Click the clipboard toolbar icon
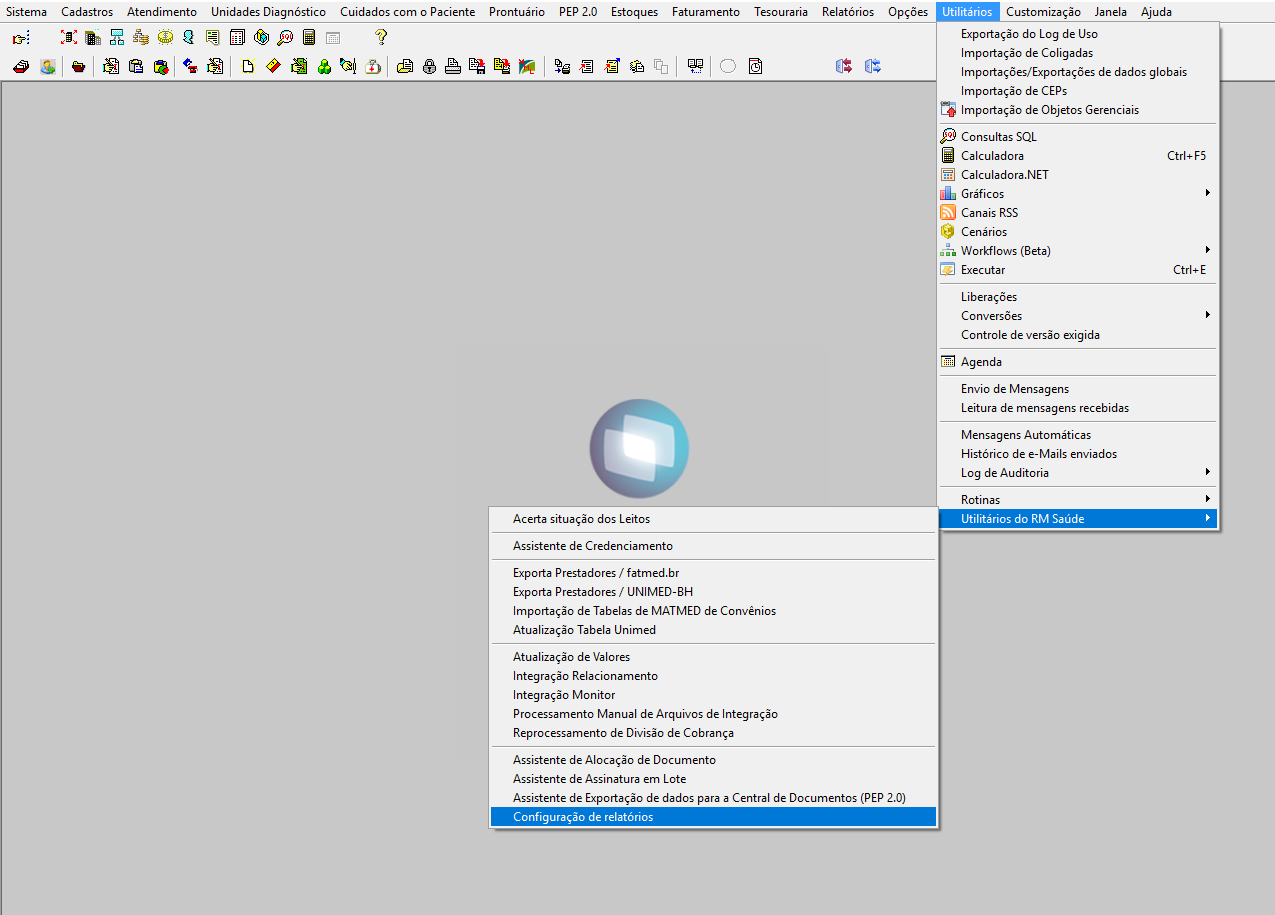Image resolution: width=1275 pixels, height=915 pixels. click(135, 66)
